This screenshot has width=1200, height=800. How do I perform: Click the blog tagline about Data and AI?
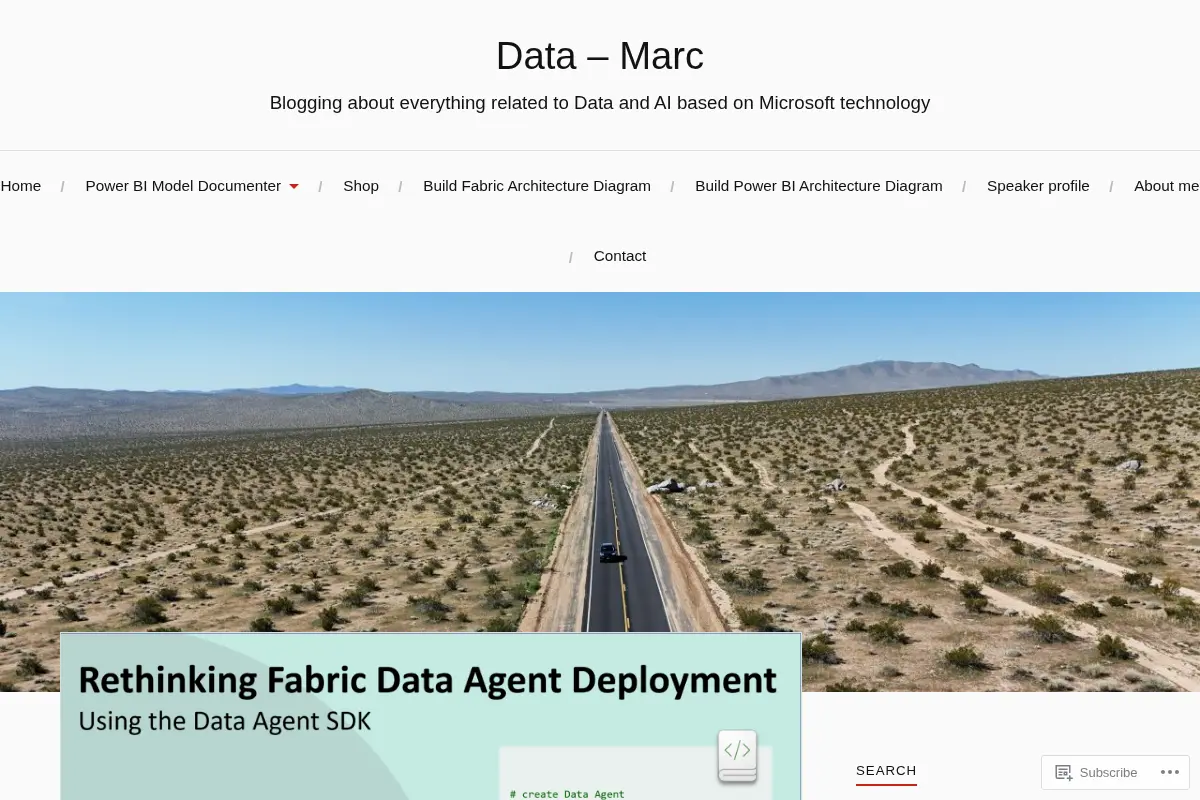tap(600, 103)
